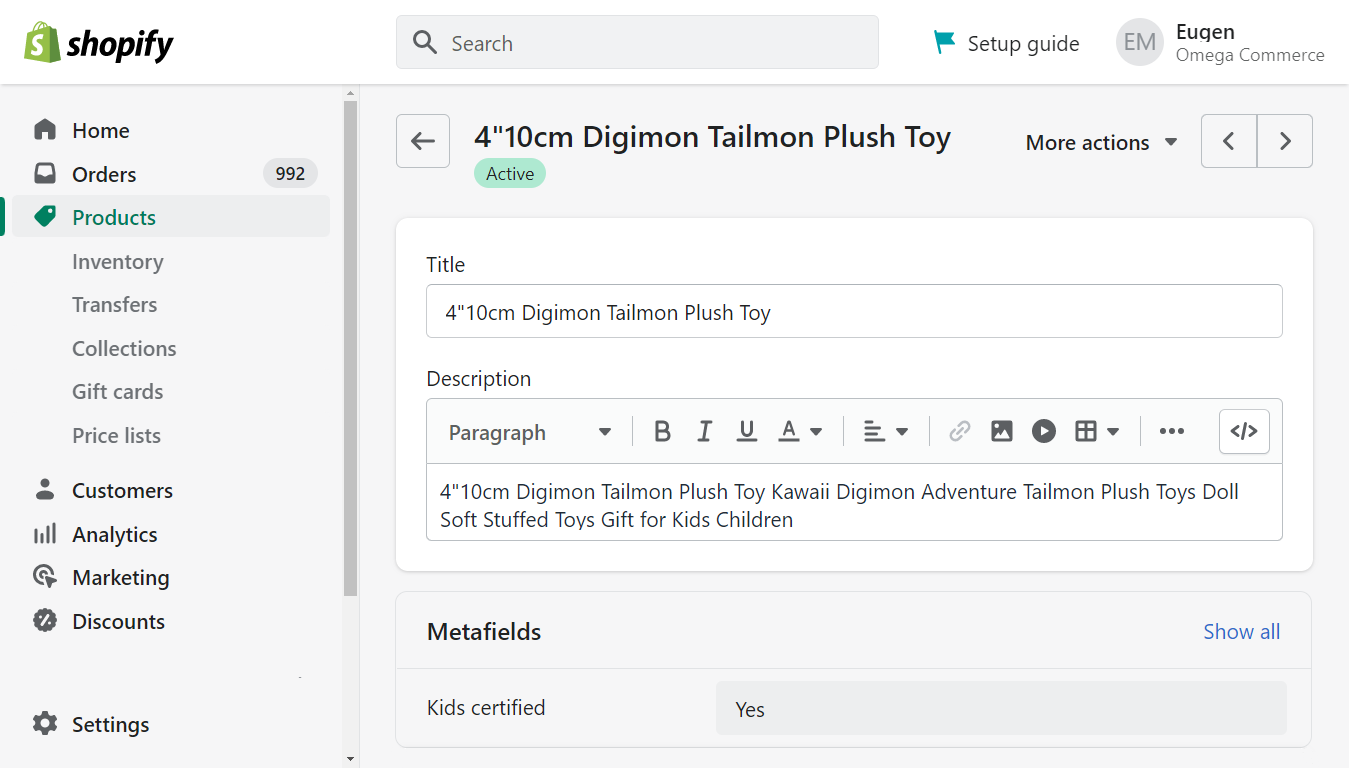Click the Kids certified label
Screen dimensions: 1349x768
[486, 707]
